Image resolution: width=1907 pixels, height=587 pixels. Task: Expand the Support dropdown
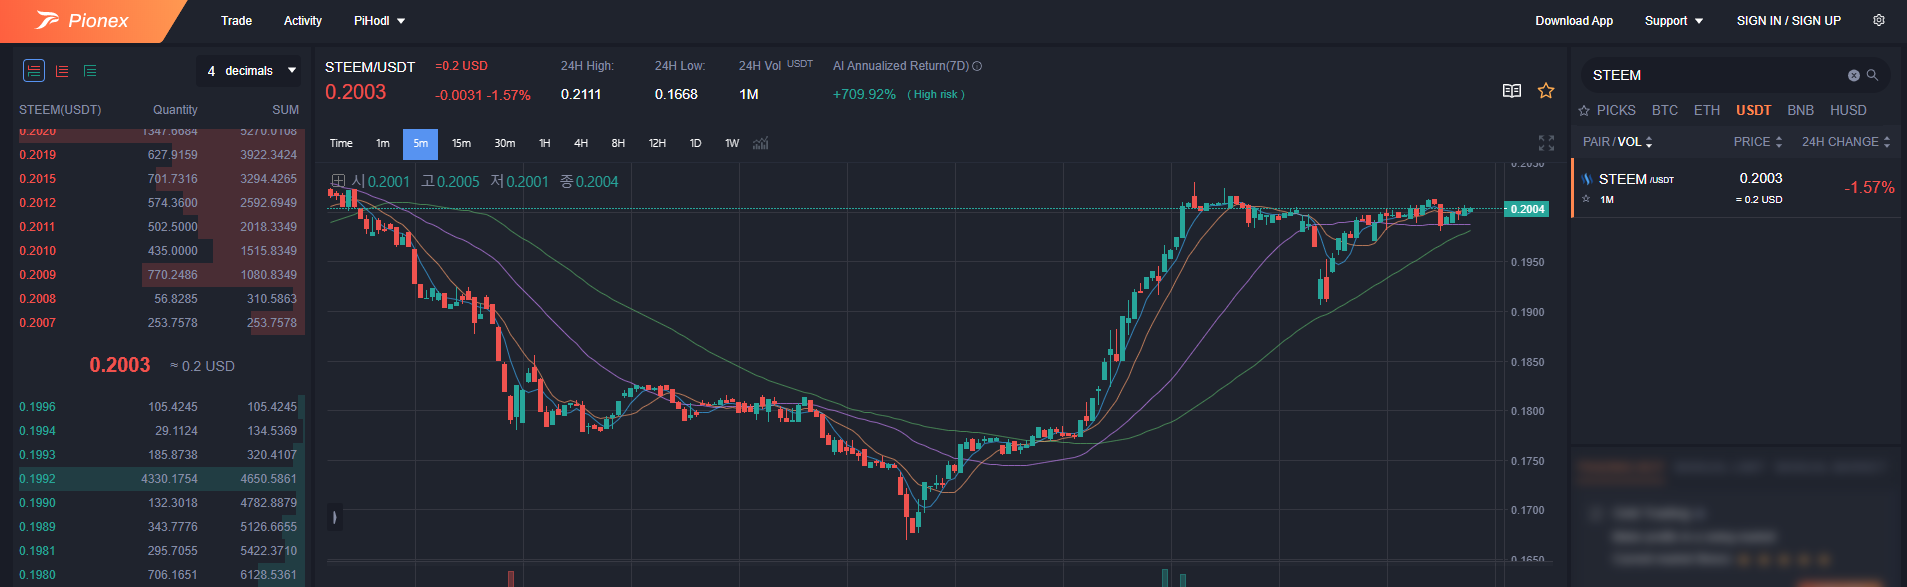pos(1673,21)
